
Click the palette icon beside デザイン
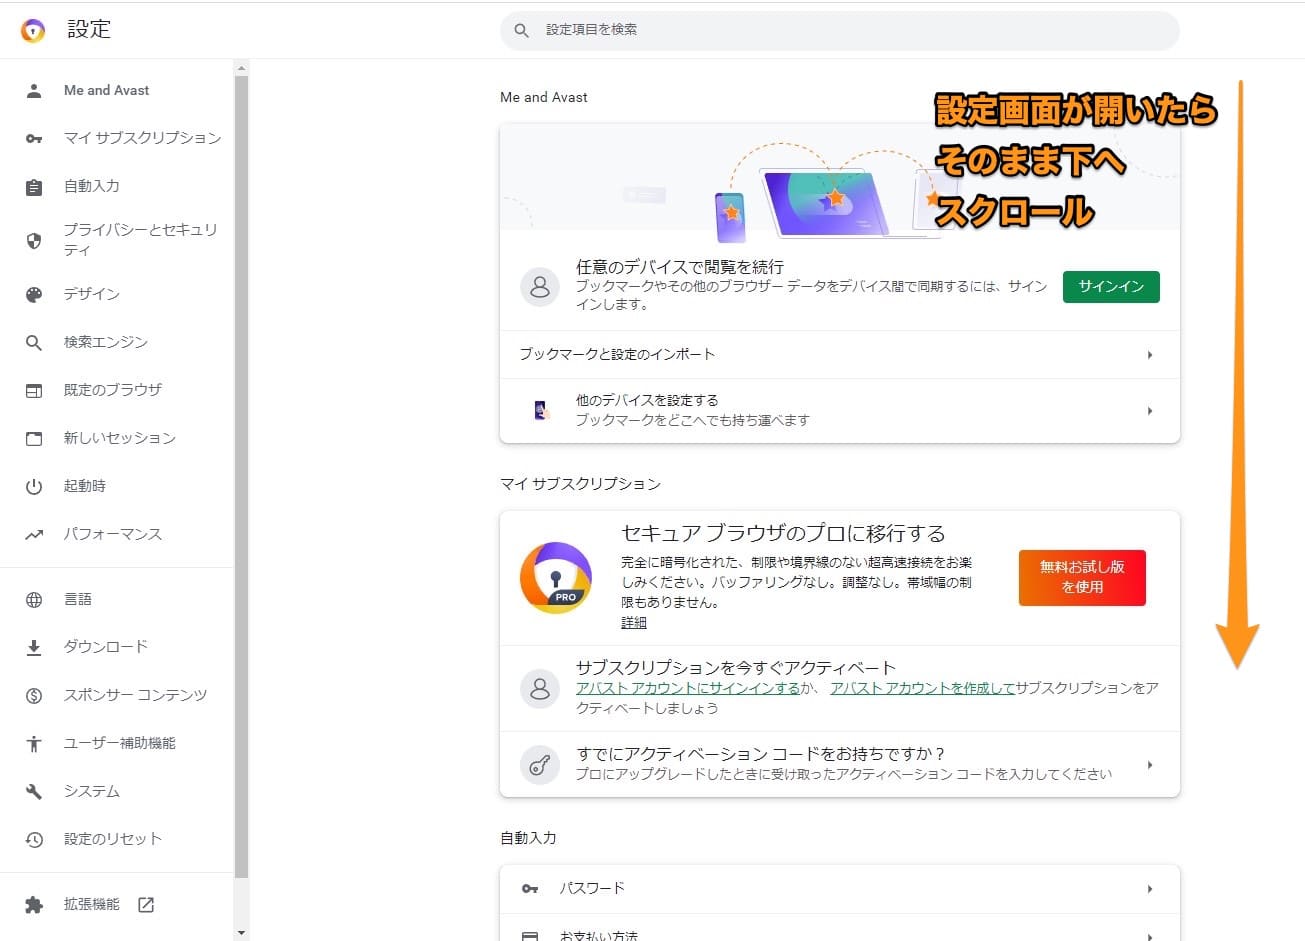pos(34,294)
